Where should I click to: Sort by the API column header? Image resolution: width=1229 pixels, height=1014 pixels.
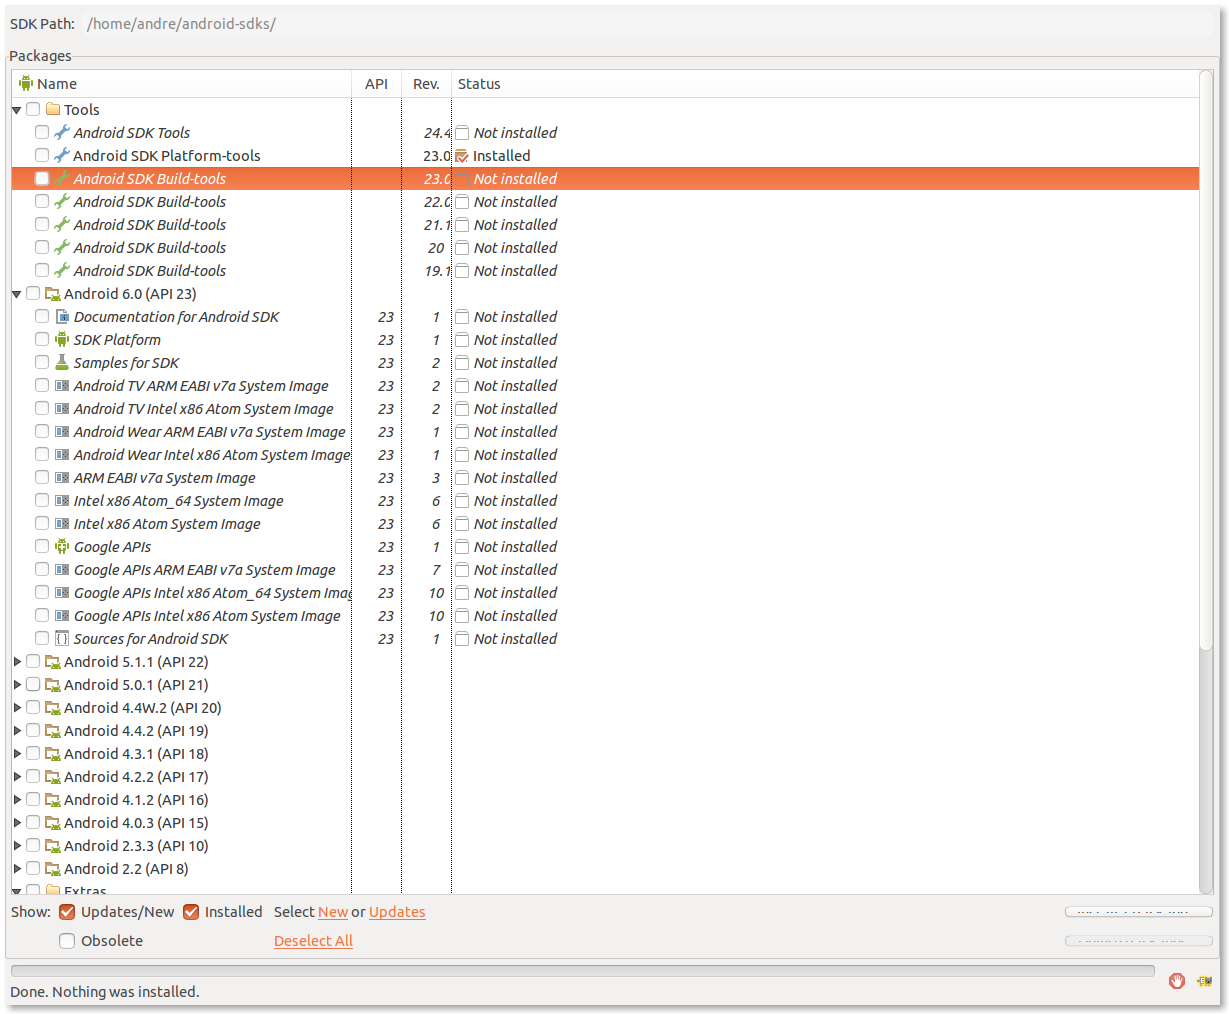[376, 84]
